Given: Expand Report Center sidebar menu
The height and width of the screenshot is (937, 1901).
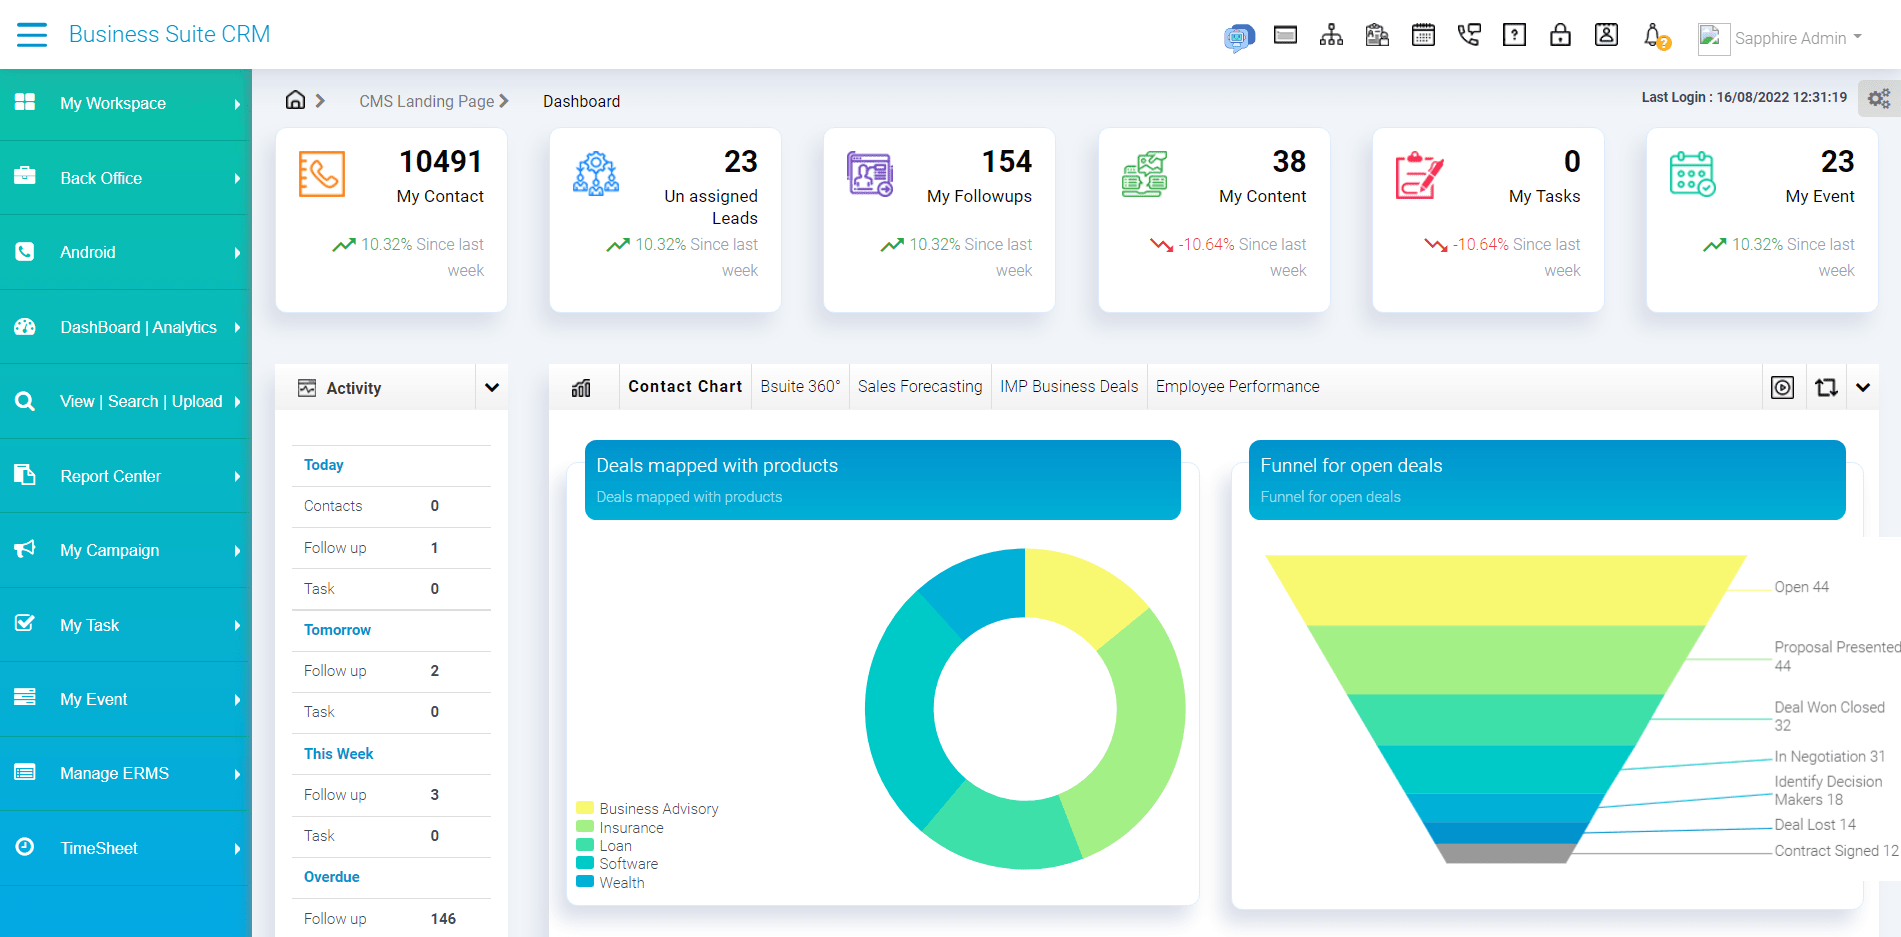Looking at the screenshot, I should tap(126, 476).
